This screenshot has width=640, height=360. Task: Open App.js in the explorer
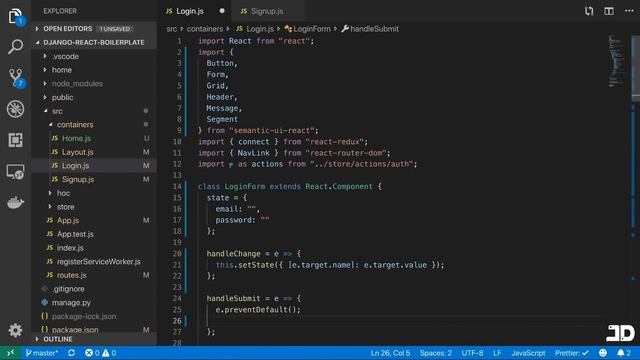[94, 220]
